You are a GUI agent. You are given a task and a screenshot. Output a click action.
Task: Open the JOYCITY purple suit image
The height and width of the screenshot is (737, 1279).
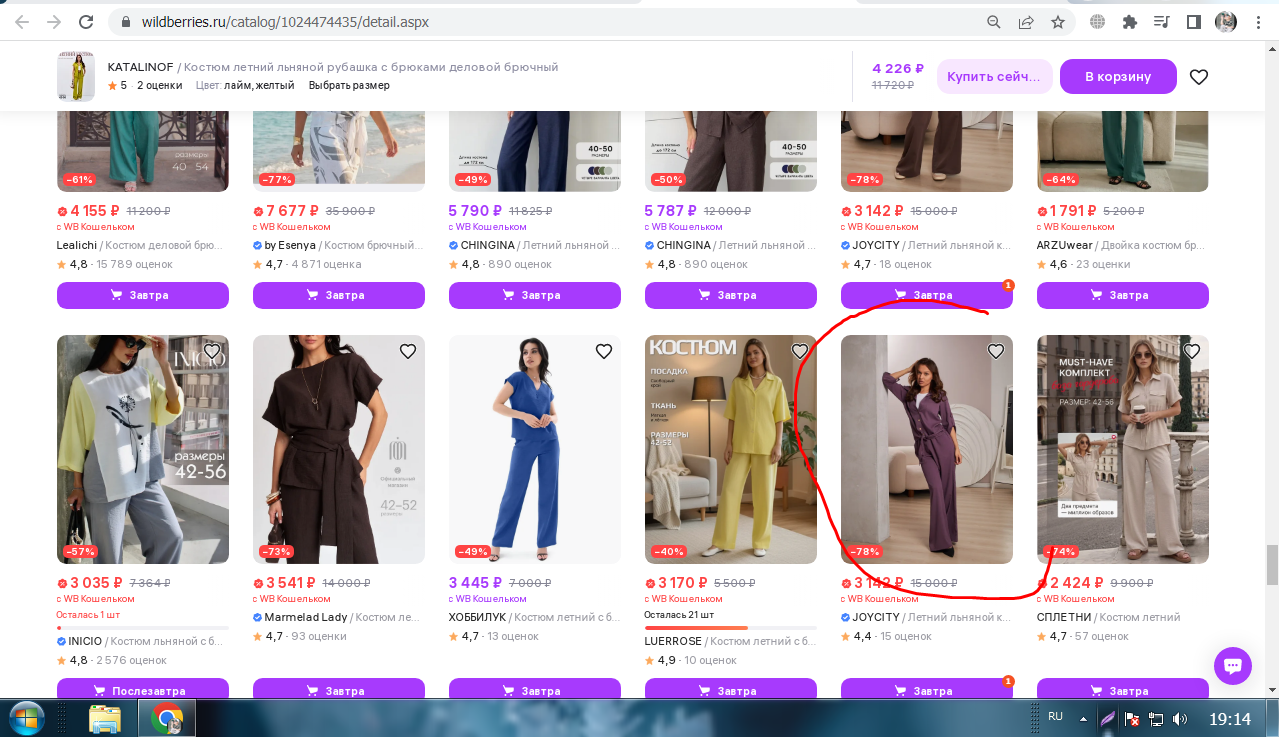927,449
